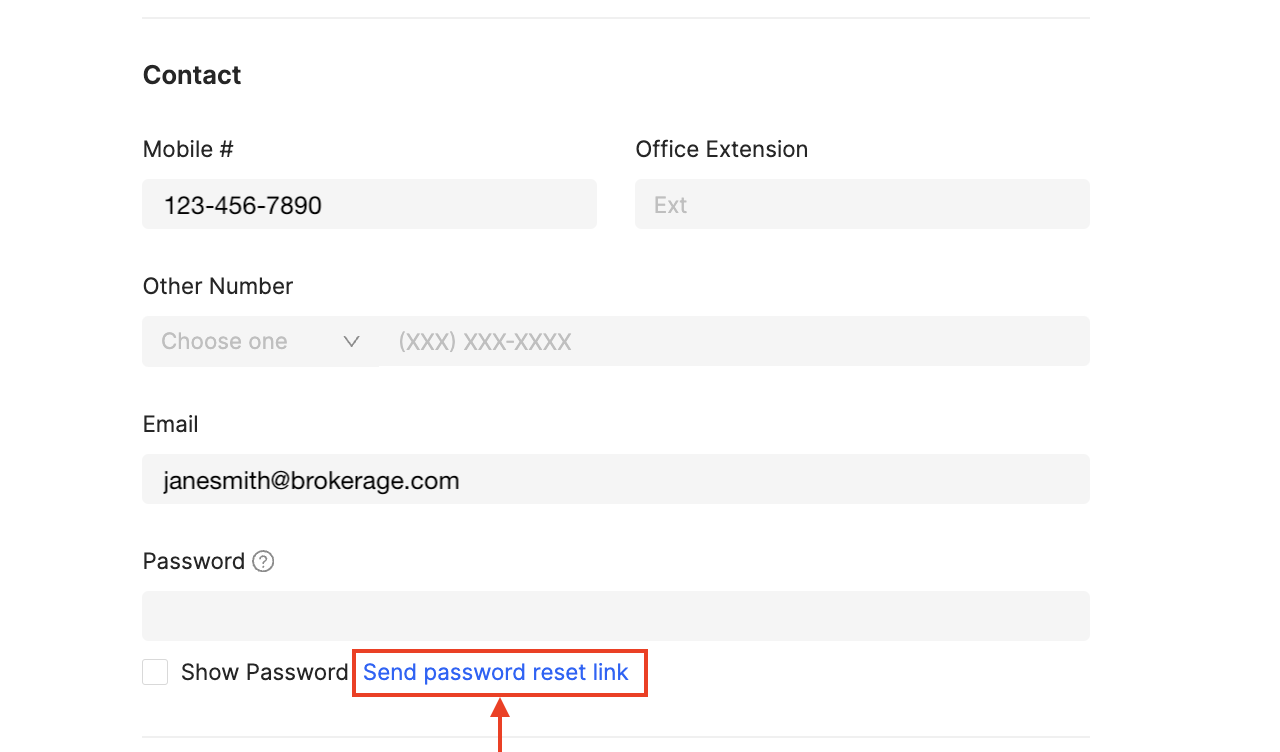Click Send password reset link

point(496,672)
